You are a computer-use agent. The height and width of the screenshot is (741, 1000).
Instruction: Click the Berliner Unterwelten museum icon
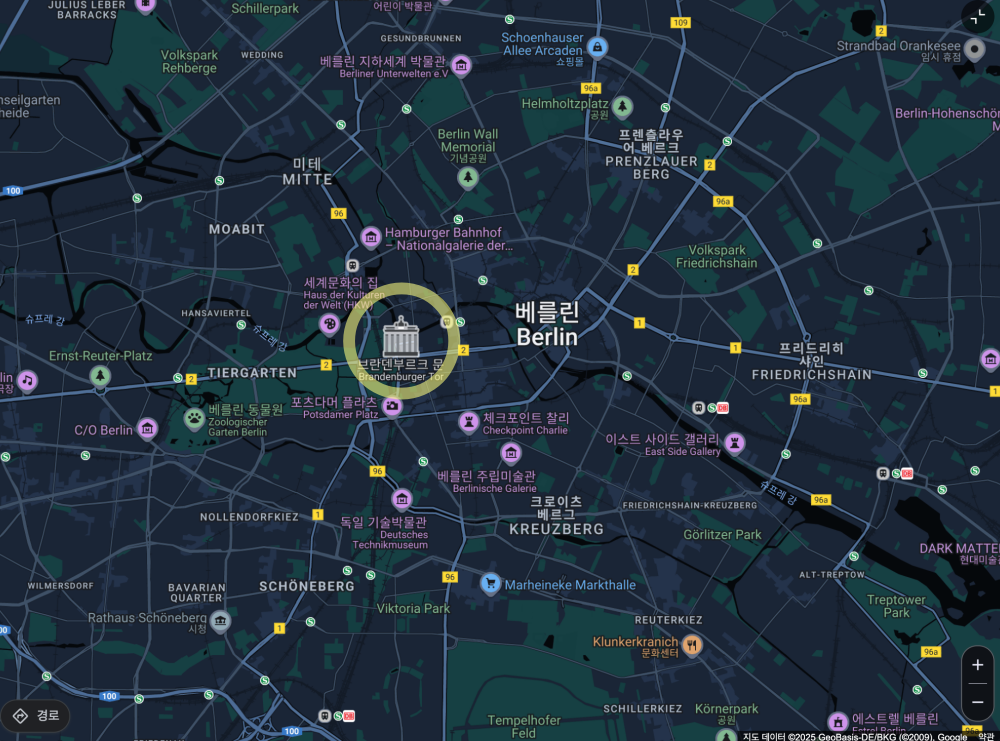461,65
